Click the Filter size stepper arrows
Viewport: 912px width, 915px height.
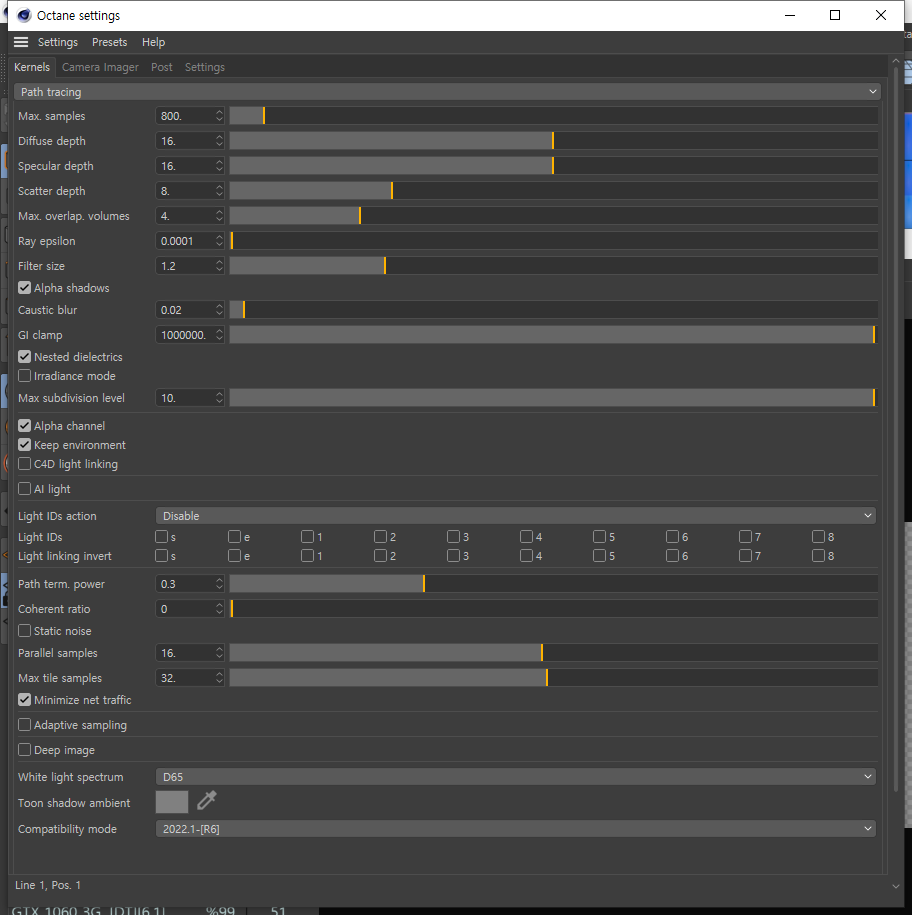coord(219,266)
